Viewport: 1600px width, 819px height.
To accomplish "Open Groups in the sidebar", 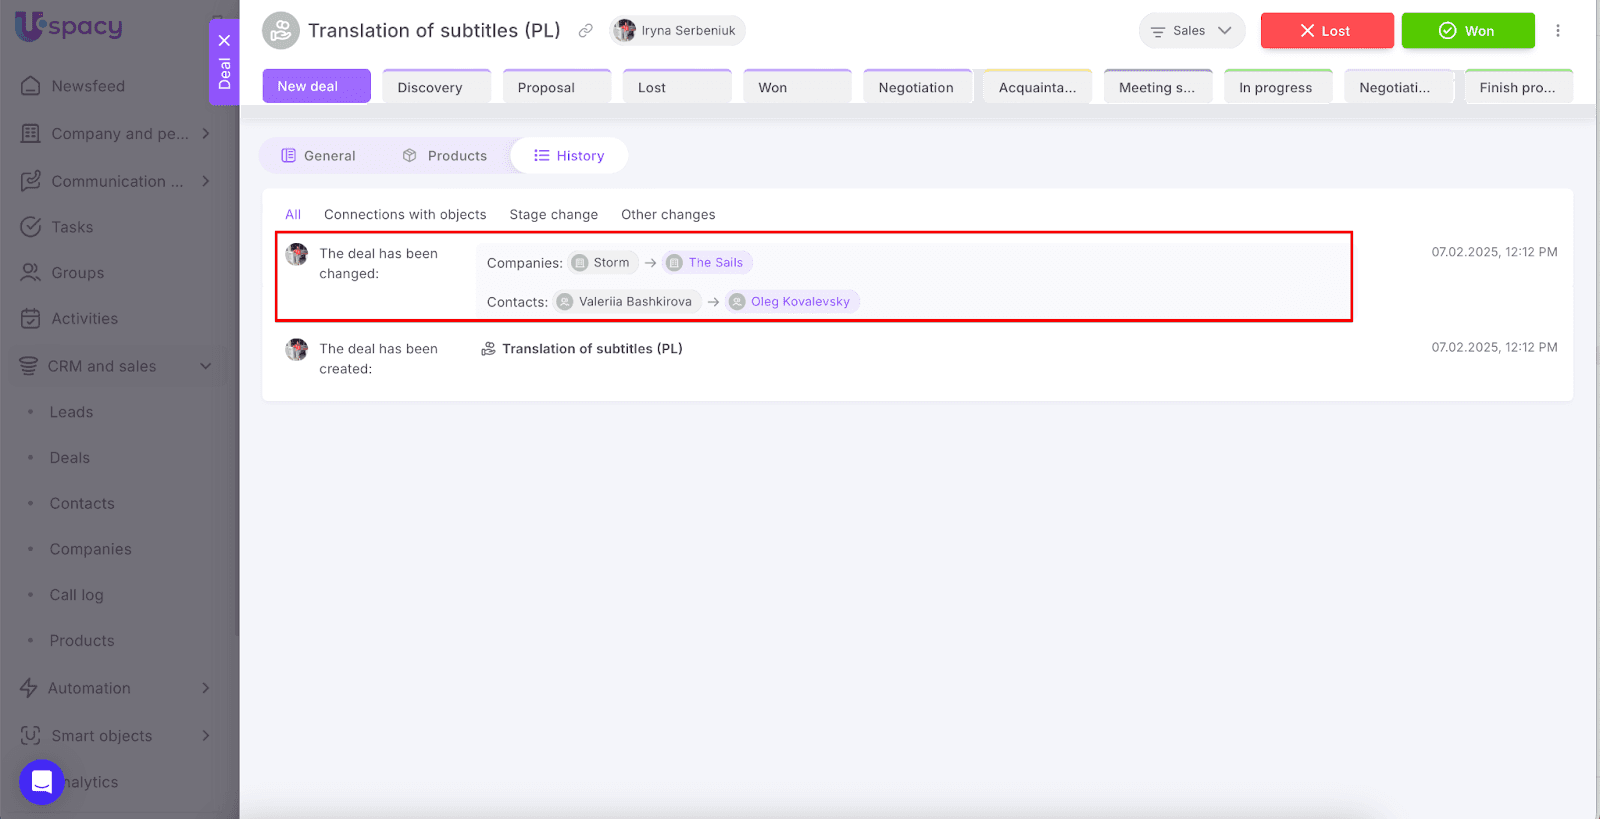I will click(x=77, y=273).
